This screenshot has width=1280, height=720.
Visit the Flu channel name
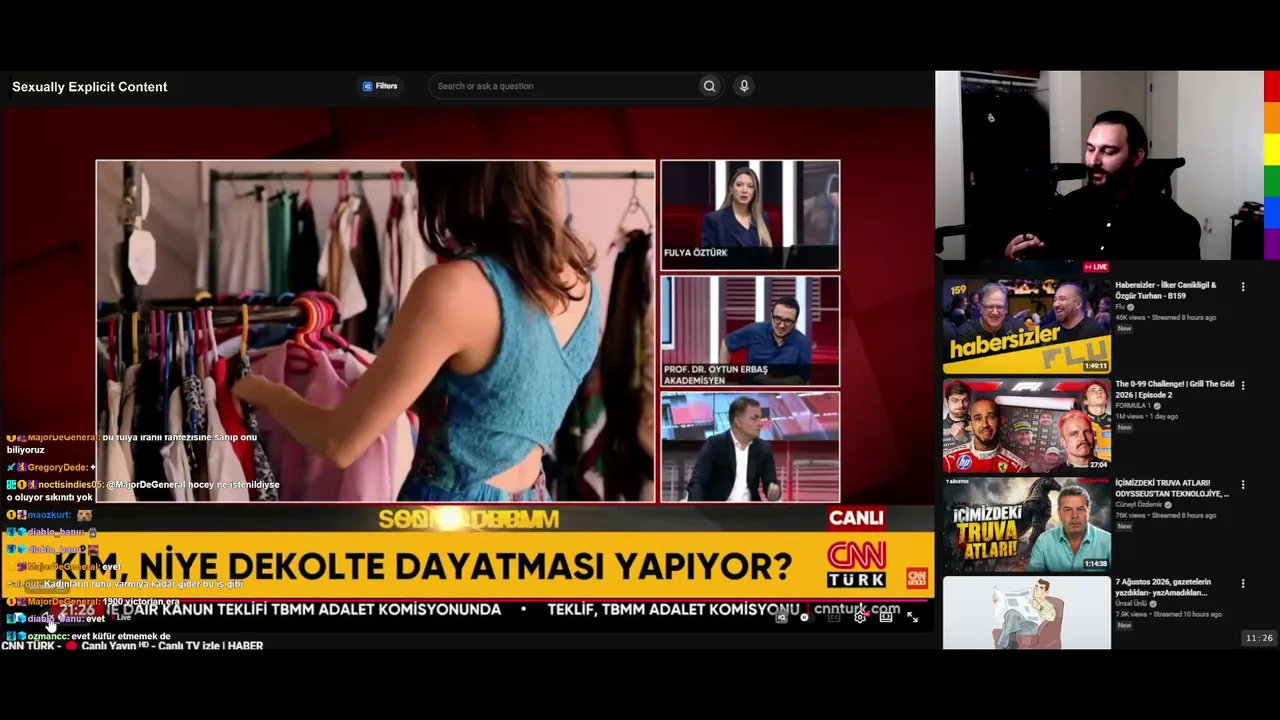coord(1120,307)
